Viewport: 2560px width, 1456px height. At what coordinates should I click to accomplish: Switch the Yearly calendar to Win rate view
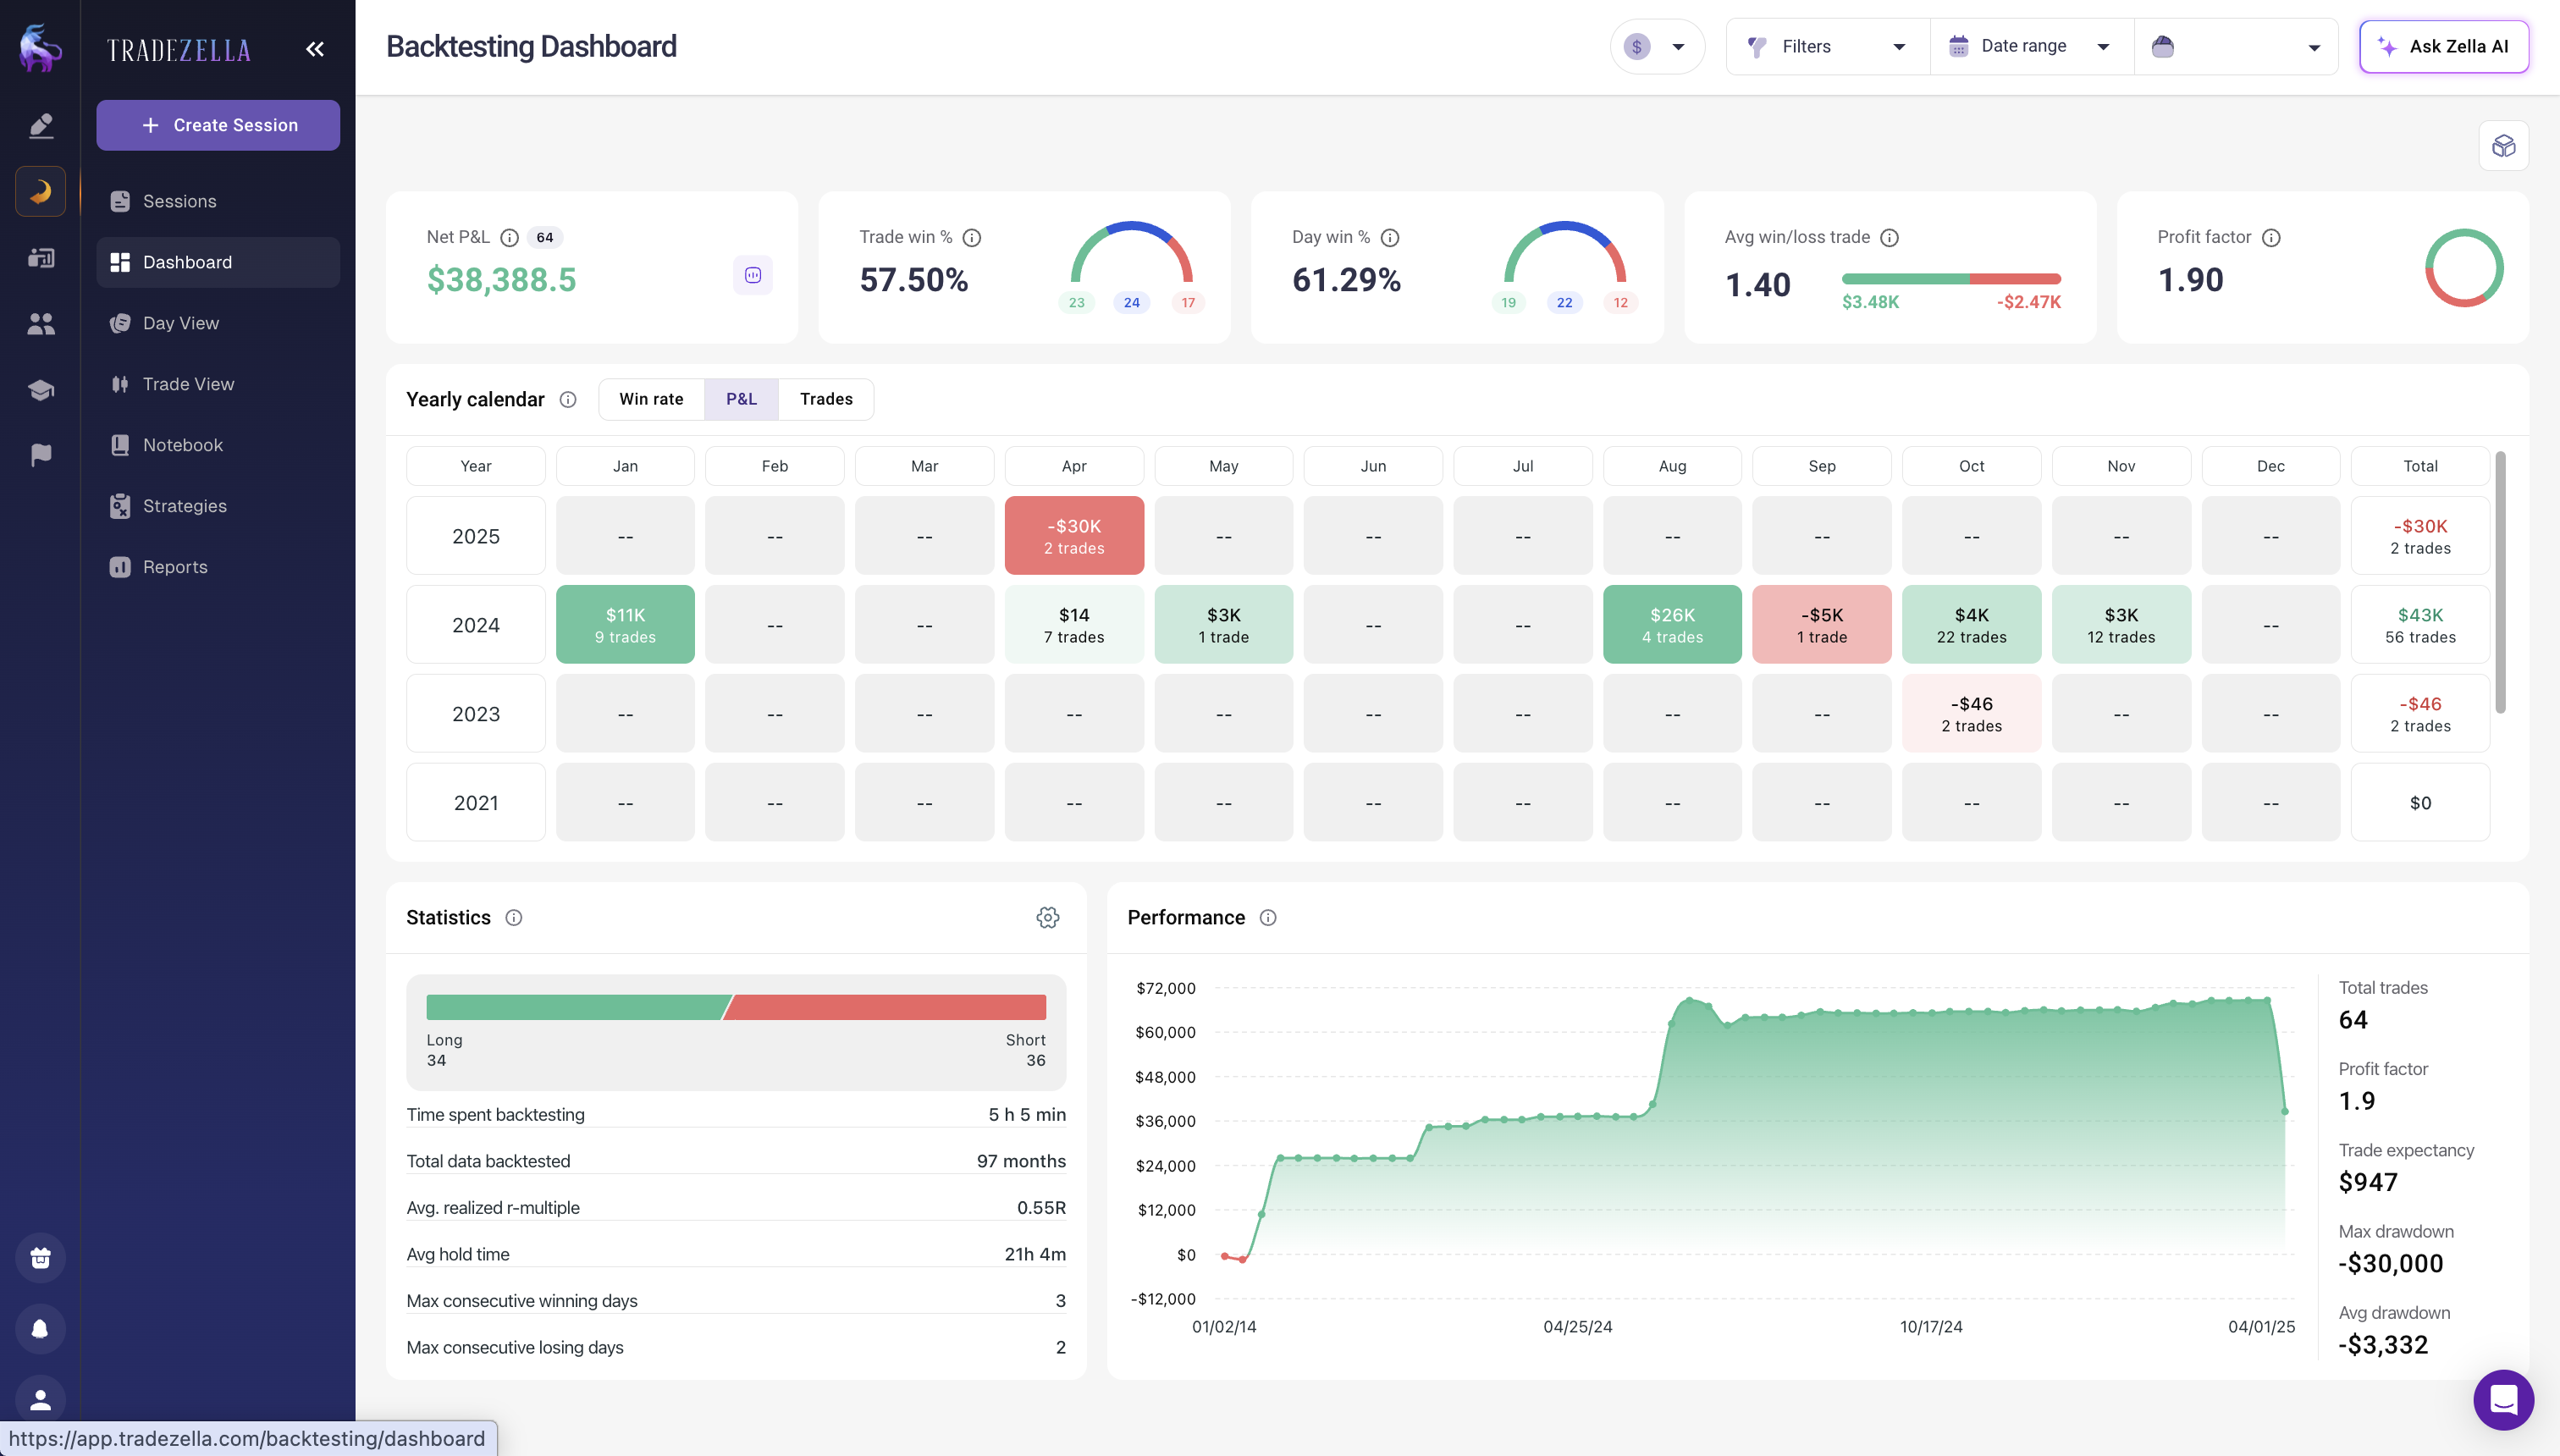click(x=650, y=398)
